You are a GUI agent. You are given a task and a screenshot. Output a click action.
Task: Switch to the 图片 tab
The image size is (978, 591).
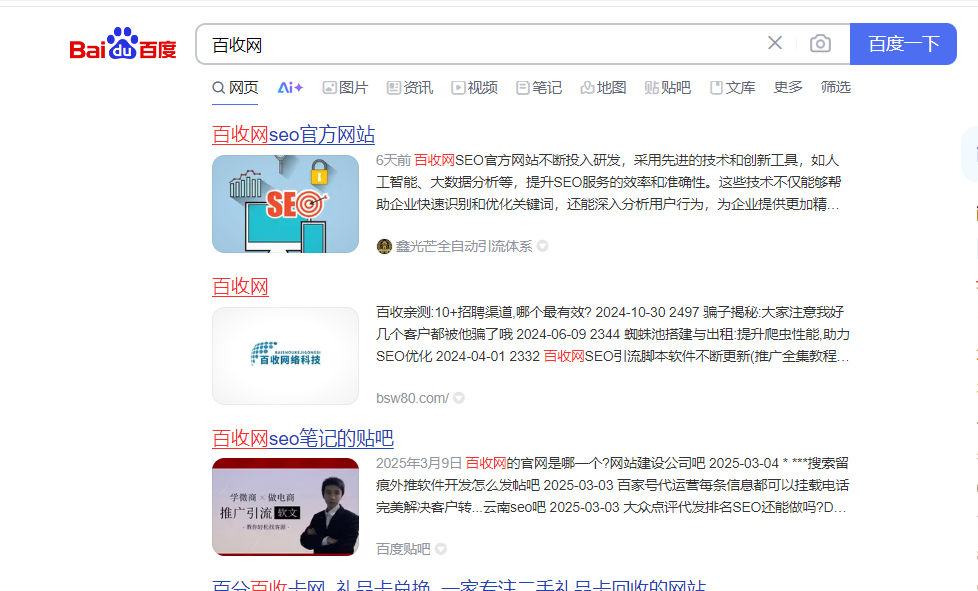[345, 88]
